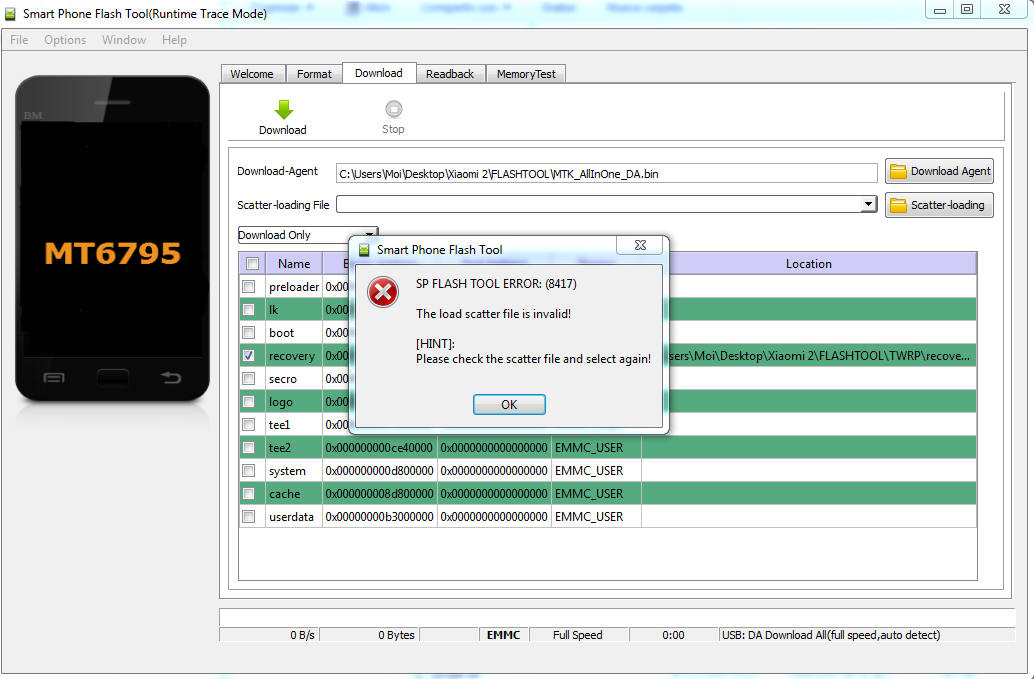1034x679 pixels.
Task: Check the system partition checkbox
Action: pyautogui.click(x=249, y=471)
